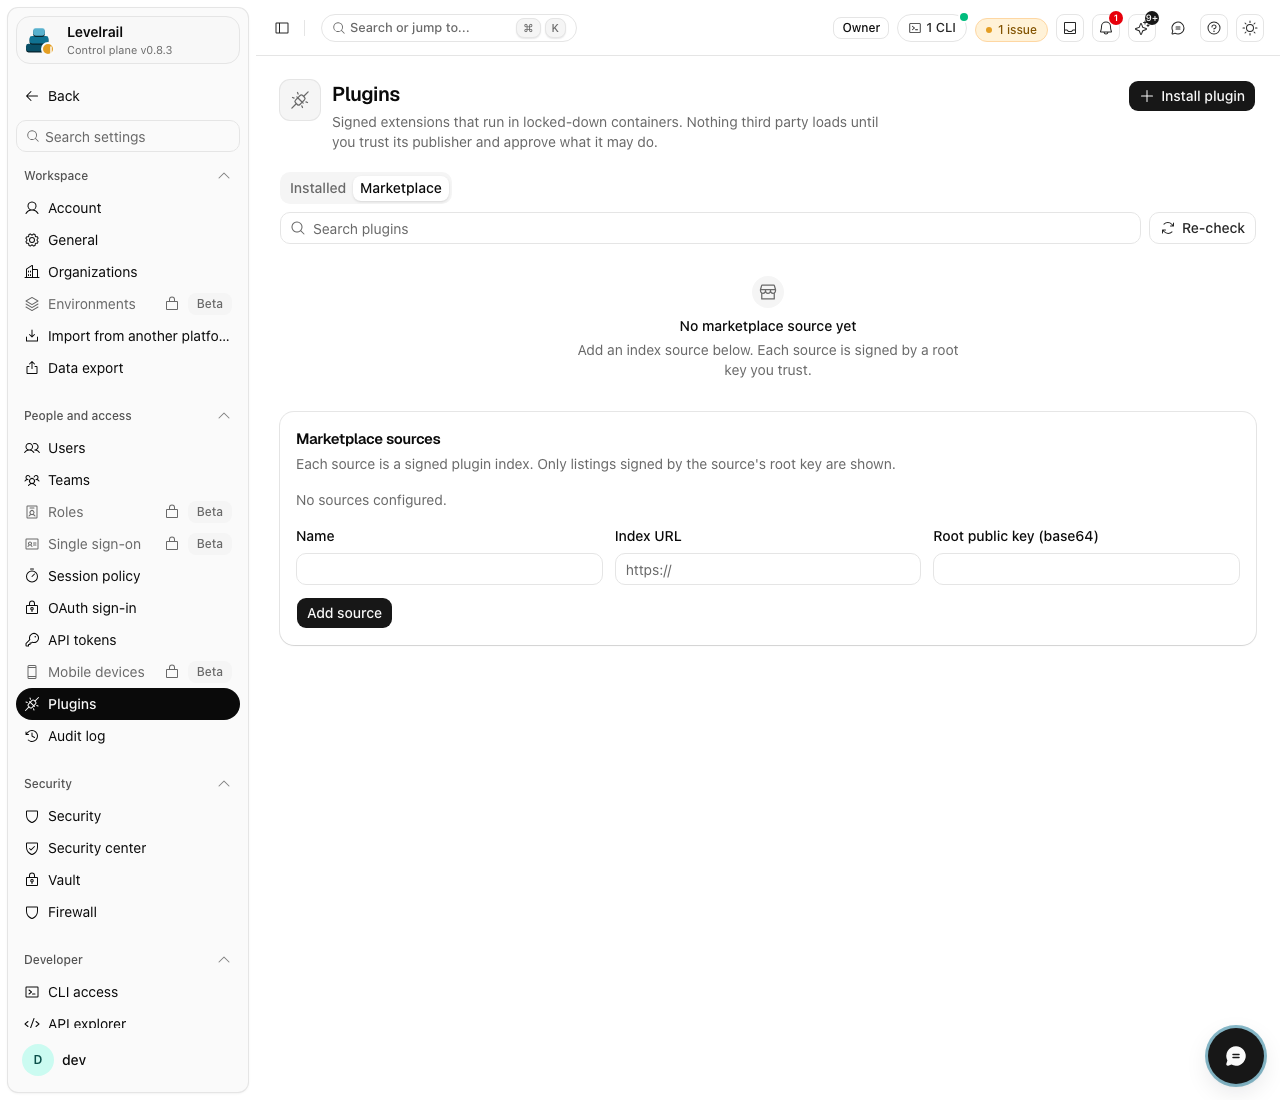
Task: Select Plugins in the sidebar
Action: click(x=128, y=704)
